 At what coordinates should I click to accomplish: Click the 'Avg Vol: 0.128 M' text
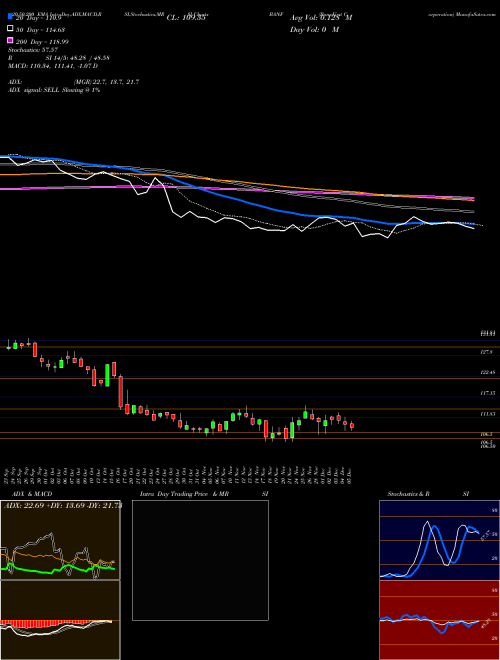click(x=321, y=18)
